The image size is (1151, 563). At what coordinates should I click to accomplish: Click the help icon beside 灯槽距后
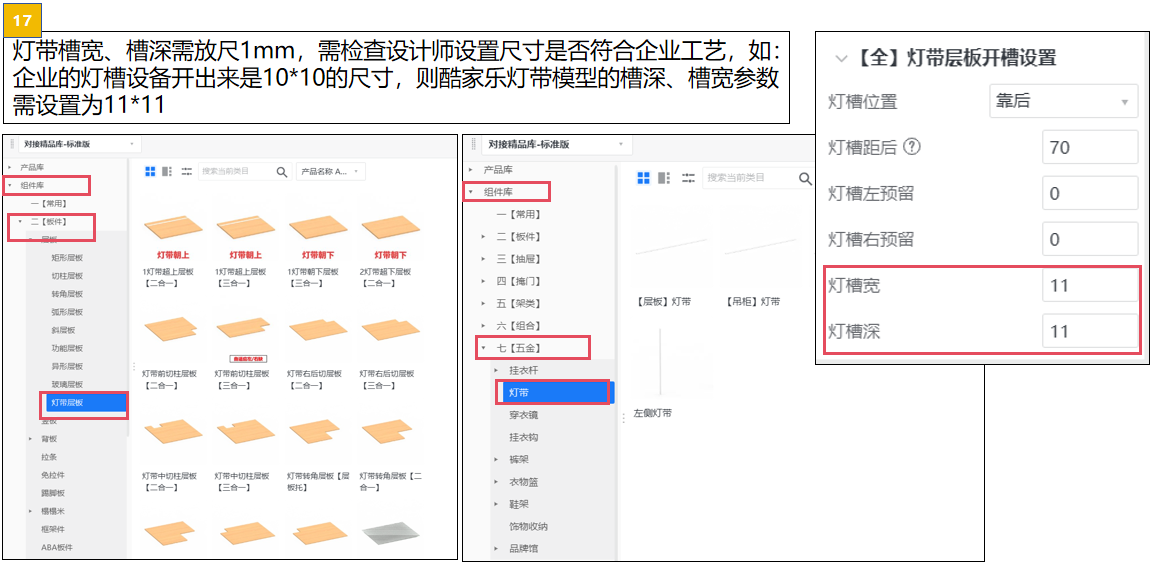[x=911, y=147]
